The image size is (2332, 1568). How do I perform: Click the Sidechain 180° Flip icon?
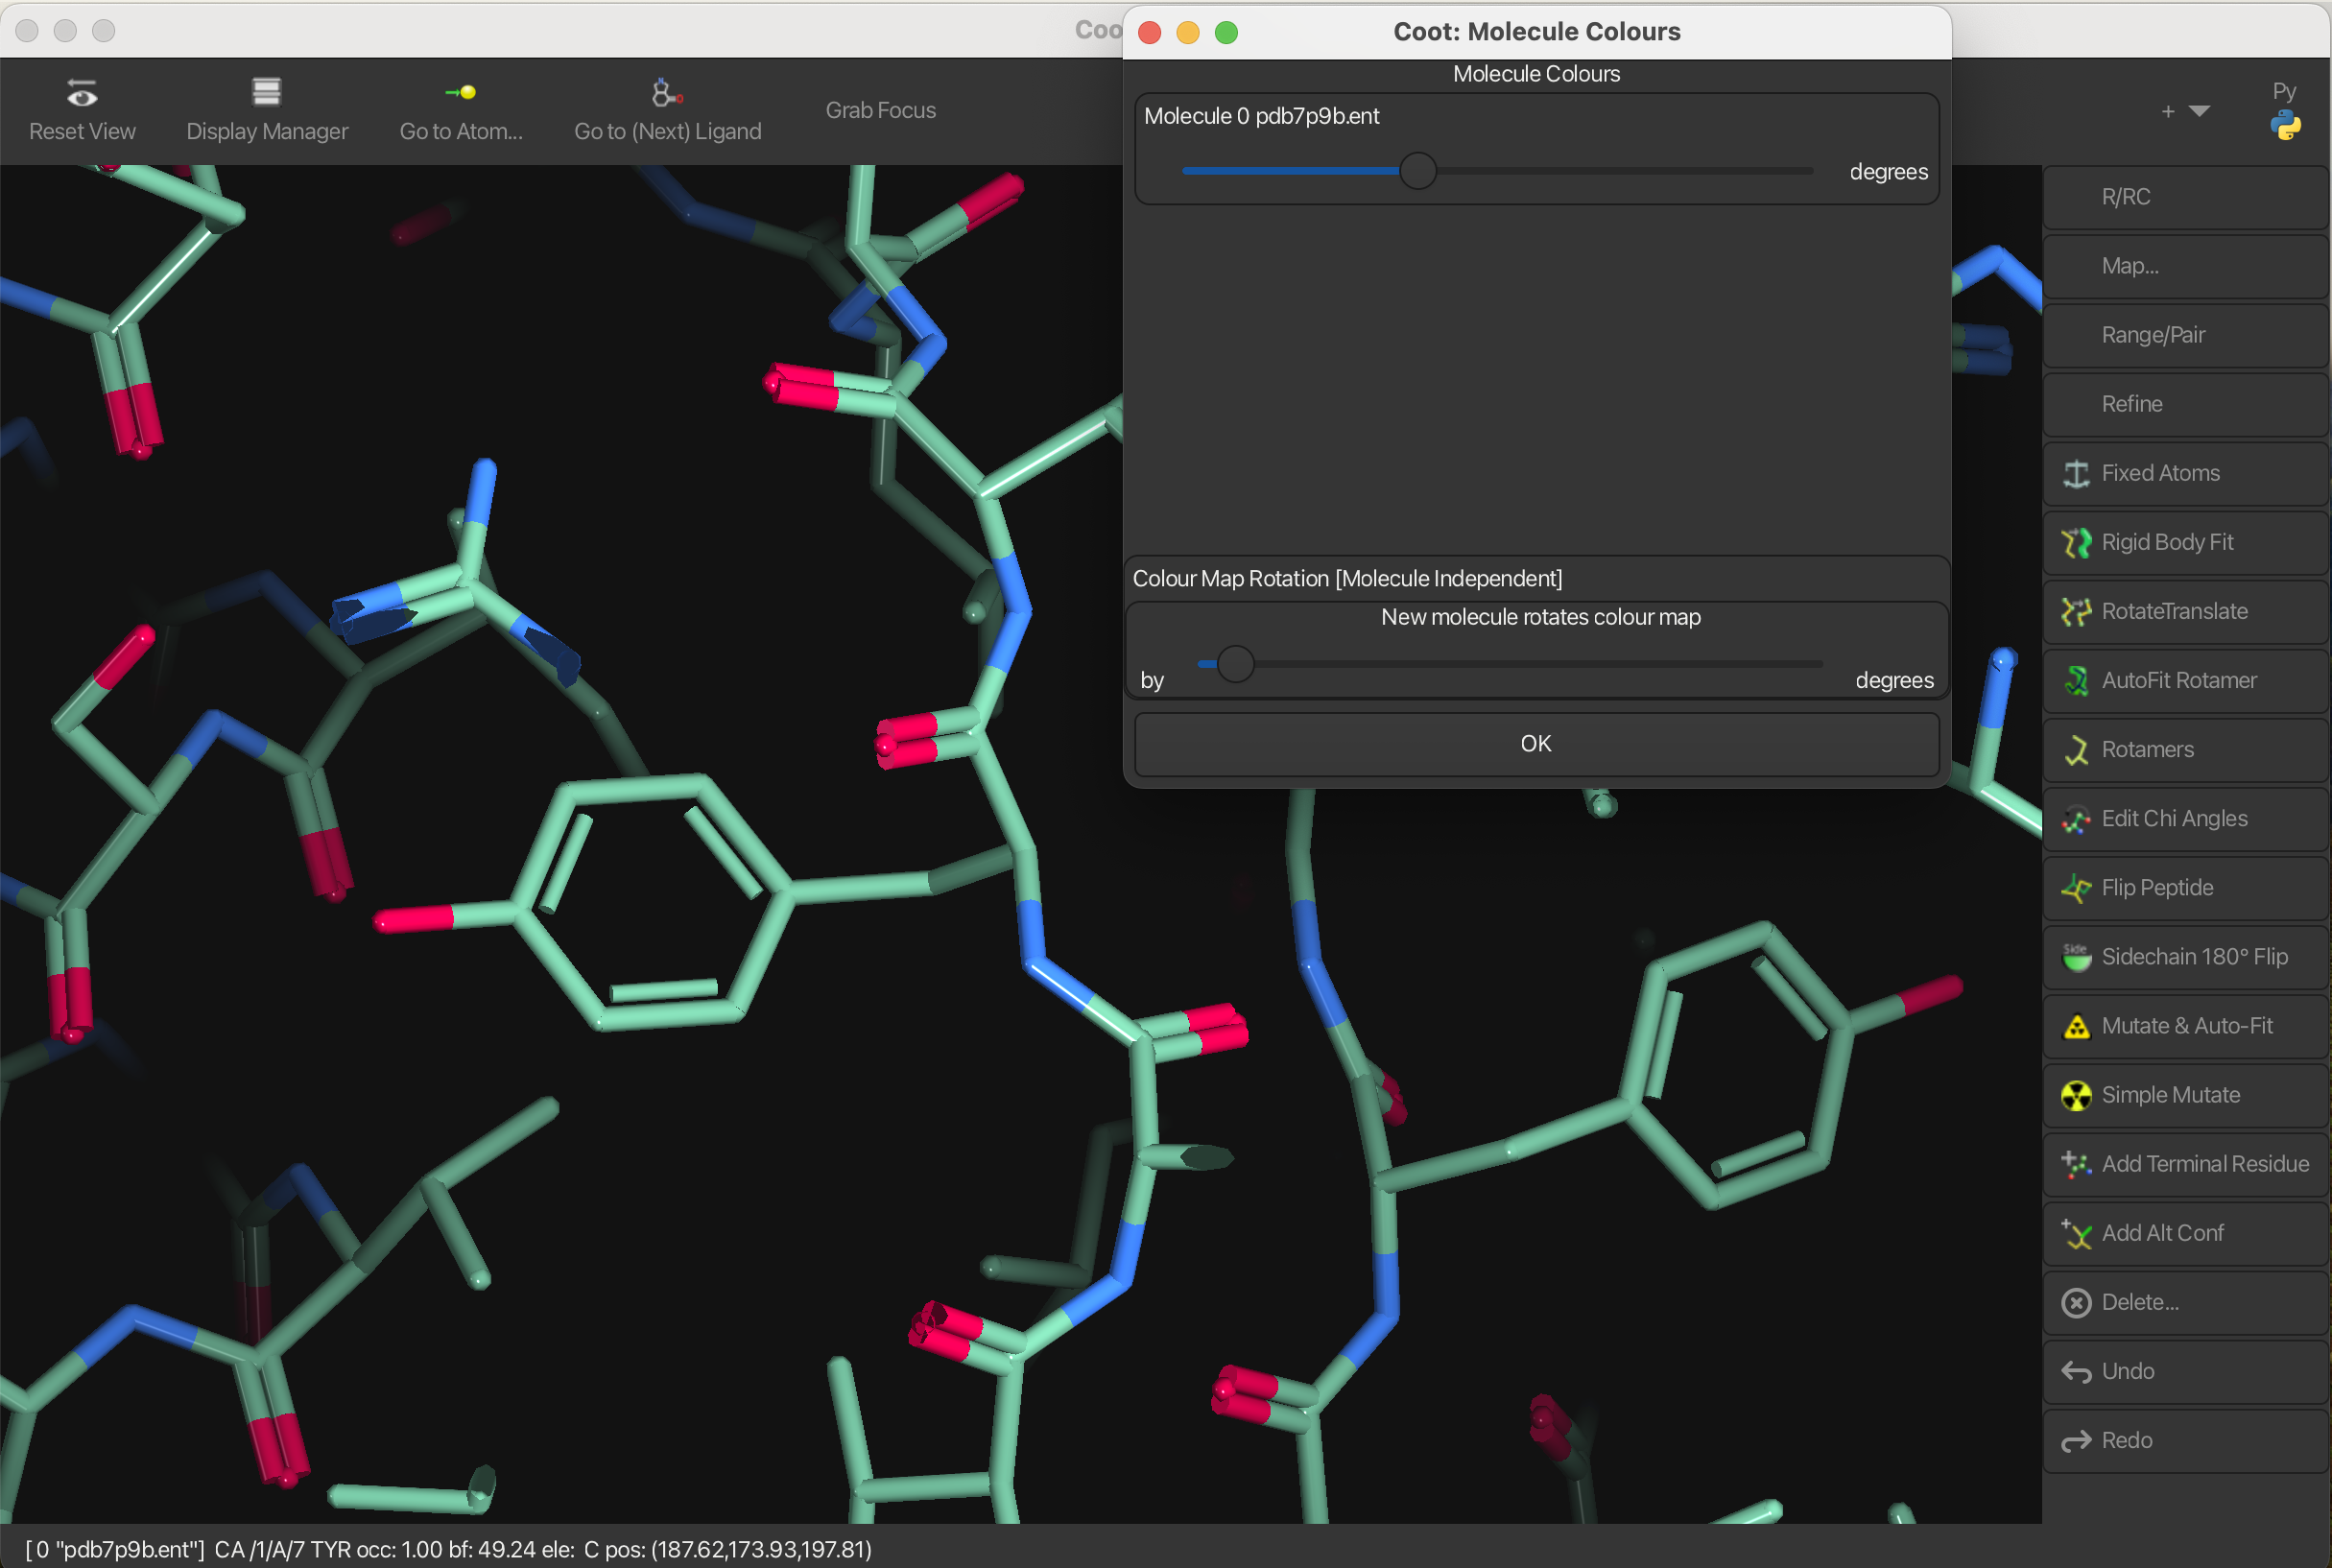coord(2076,957)
